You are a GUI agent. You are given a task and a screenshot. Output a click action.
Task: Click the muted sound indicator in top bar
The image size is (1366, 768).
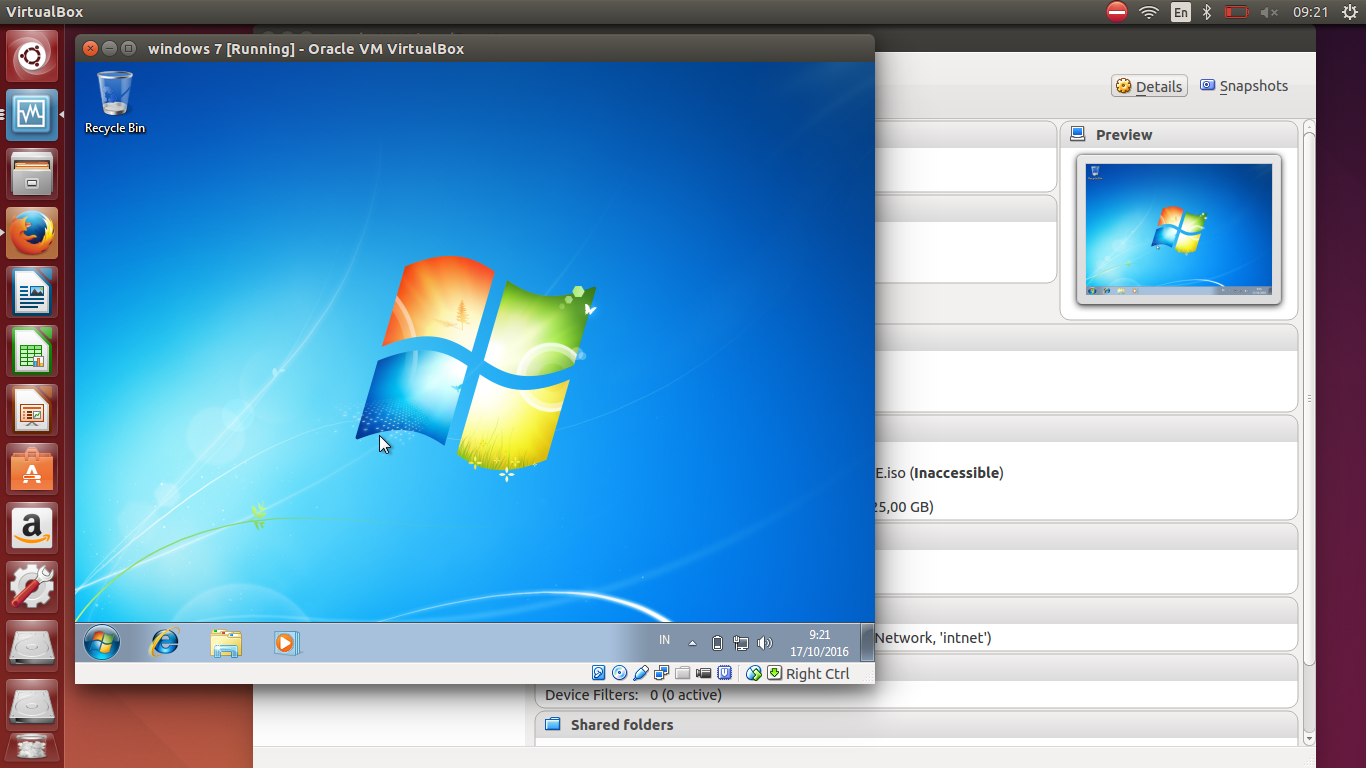tap(1270, 12)
